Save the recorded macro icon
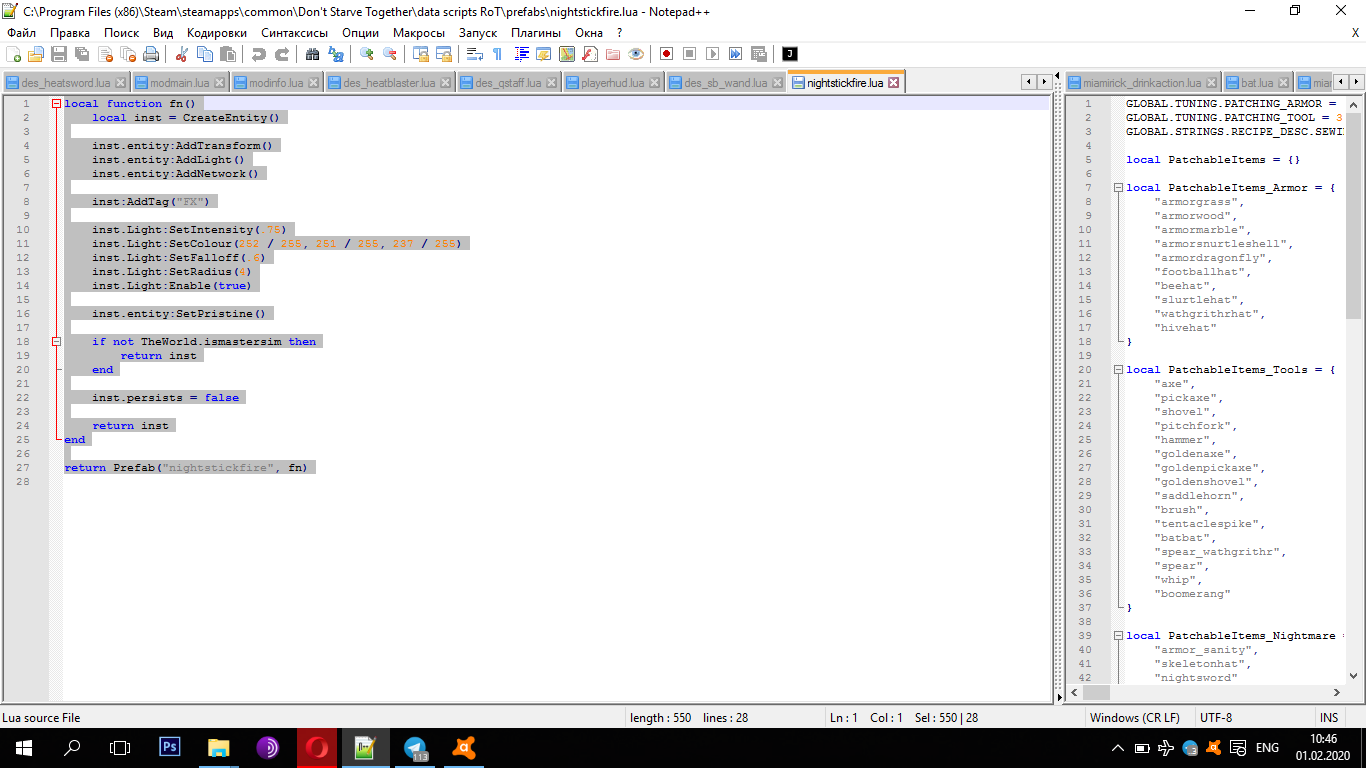Screen dimensions: 1366x768 [x=758, y=54]
